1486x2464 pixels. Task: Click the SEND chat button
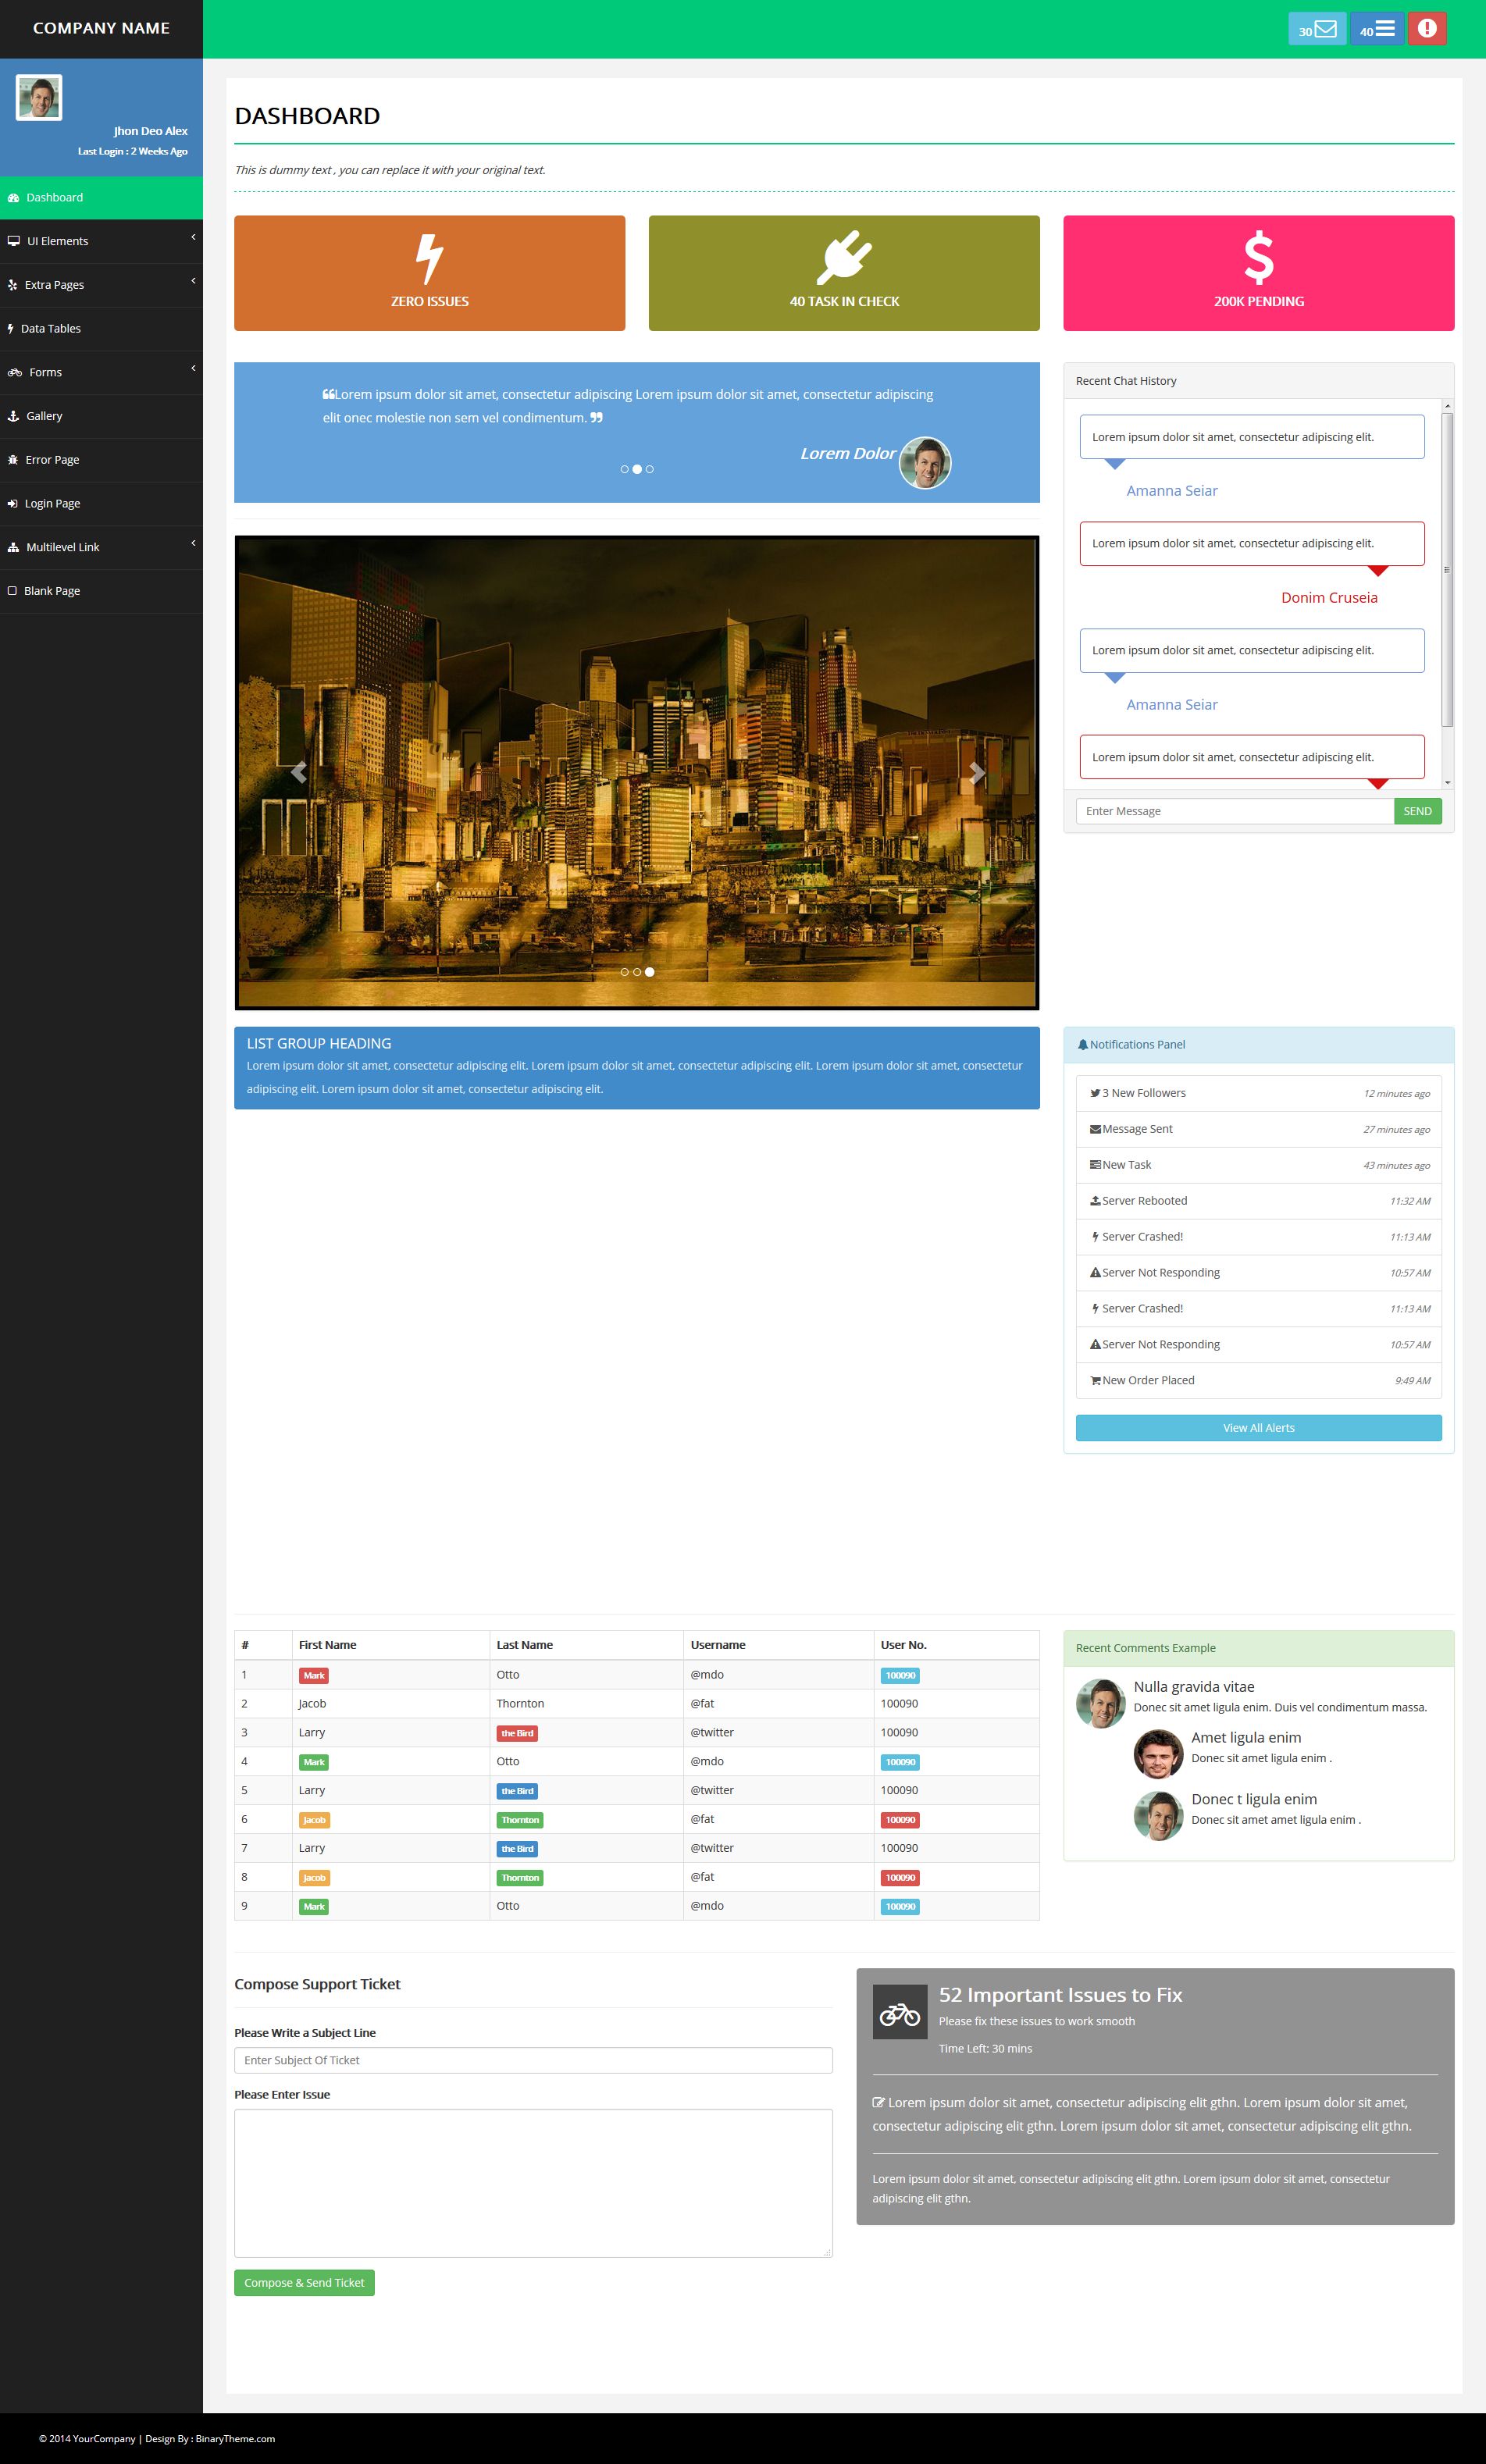coord(1417,811)
